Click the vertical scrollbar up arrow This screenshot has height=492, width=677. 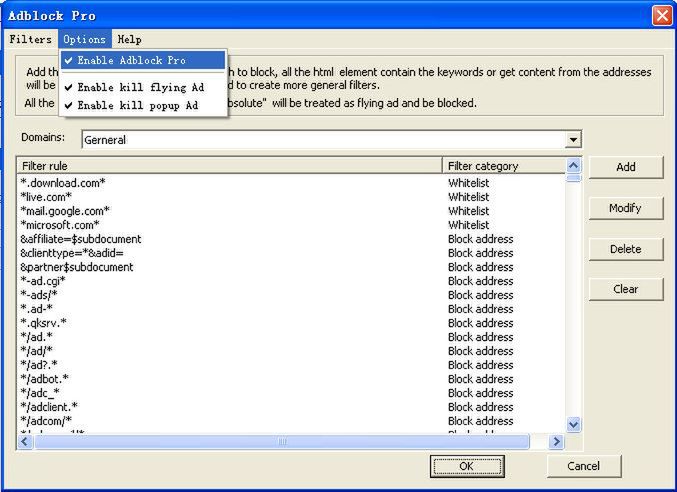[573, 165]
